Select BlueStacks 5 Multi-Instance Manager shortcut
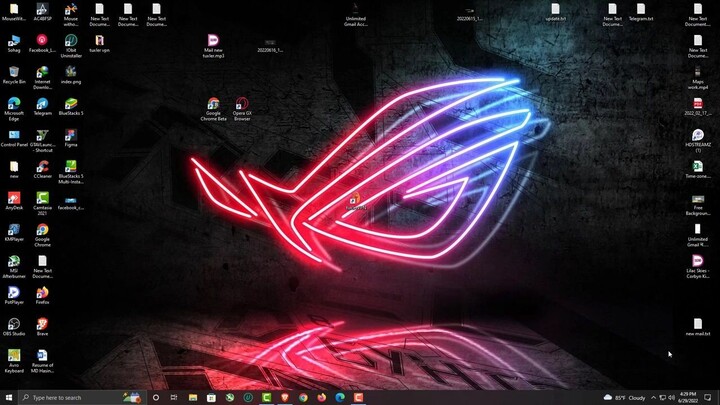The image size is (720, 405). 71,172
